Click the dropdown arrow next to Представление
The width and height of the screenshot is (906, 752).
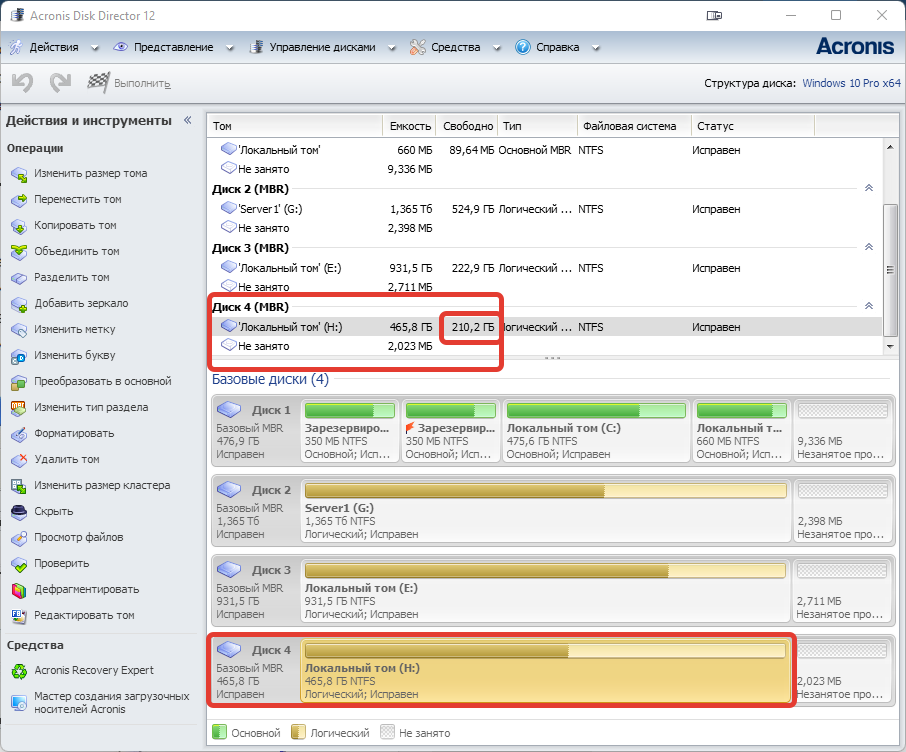[230, 48]
